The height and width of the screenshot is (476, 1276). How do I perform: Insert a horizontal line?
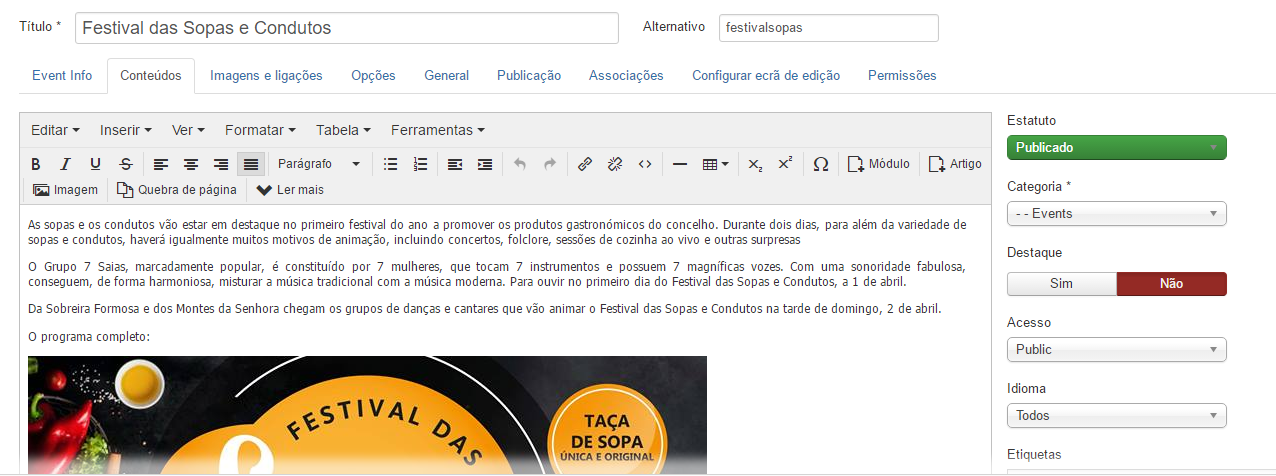[x=680, y=164]
